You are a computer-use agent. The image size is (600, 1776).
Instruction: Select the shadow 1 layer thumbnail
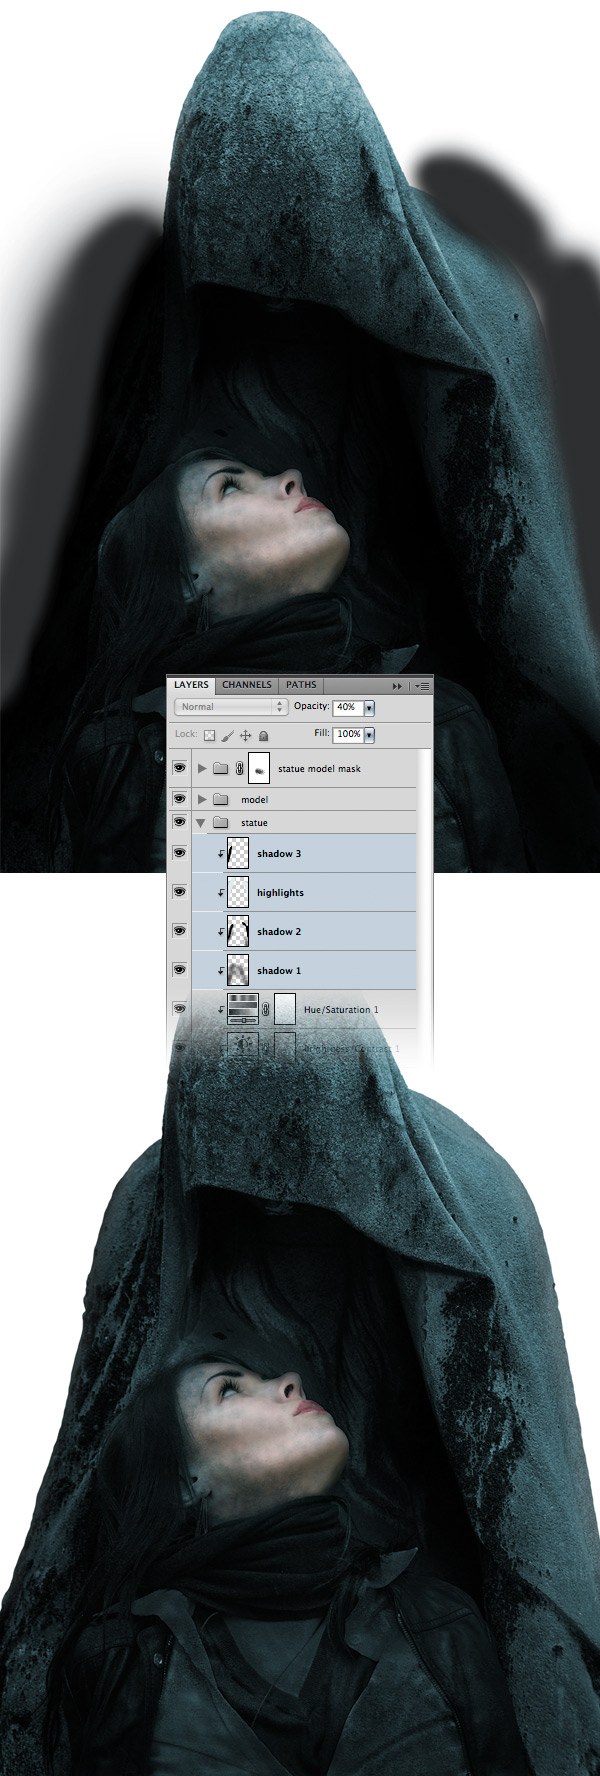238,971
